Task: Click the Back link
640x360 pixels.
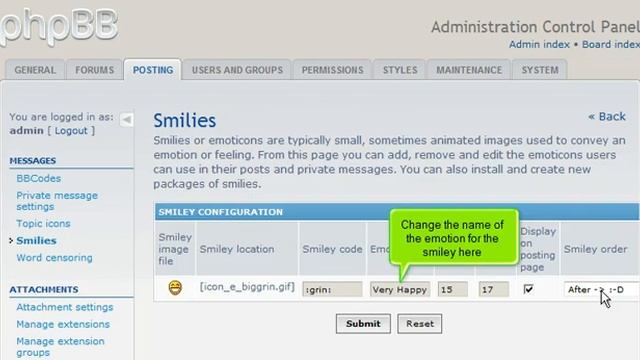Action: click(607, 117)
